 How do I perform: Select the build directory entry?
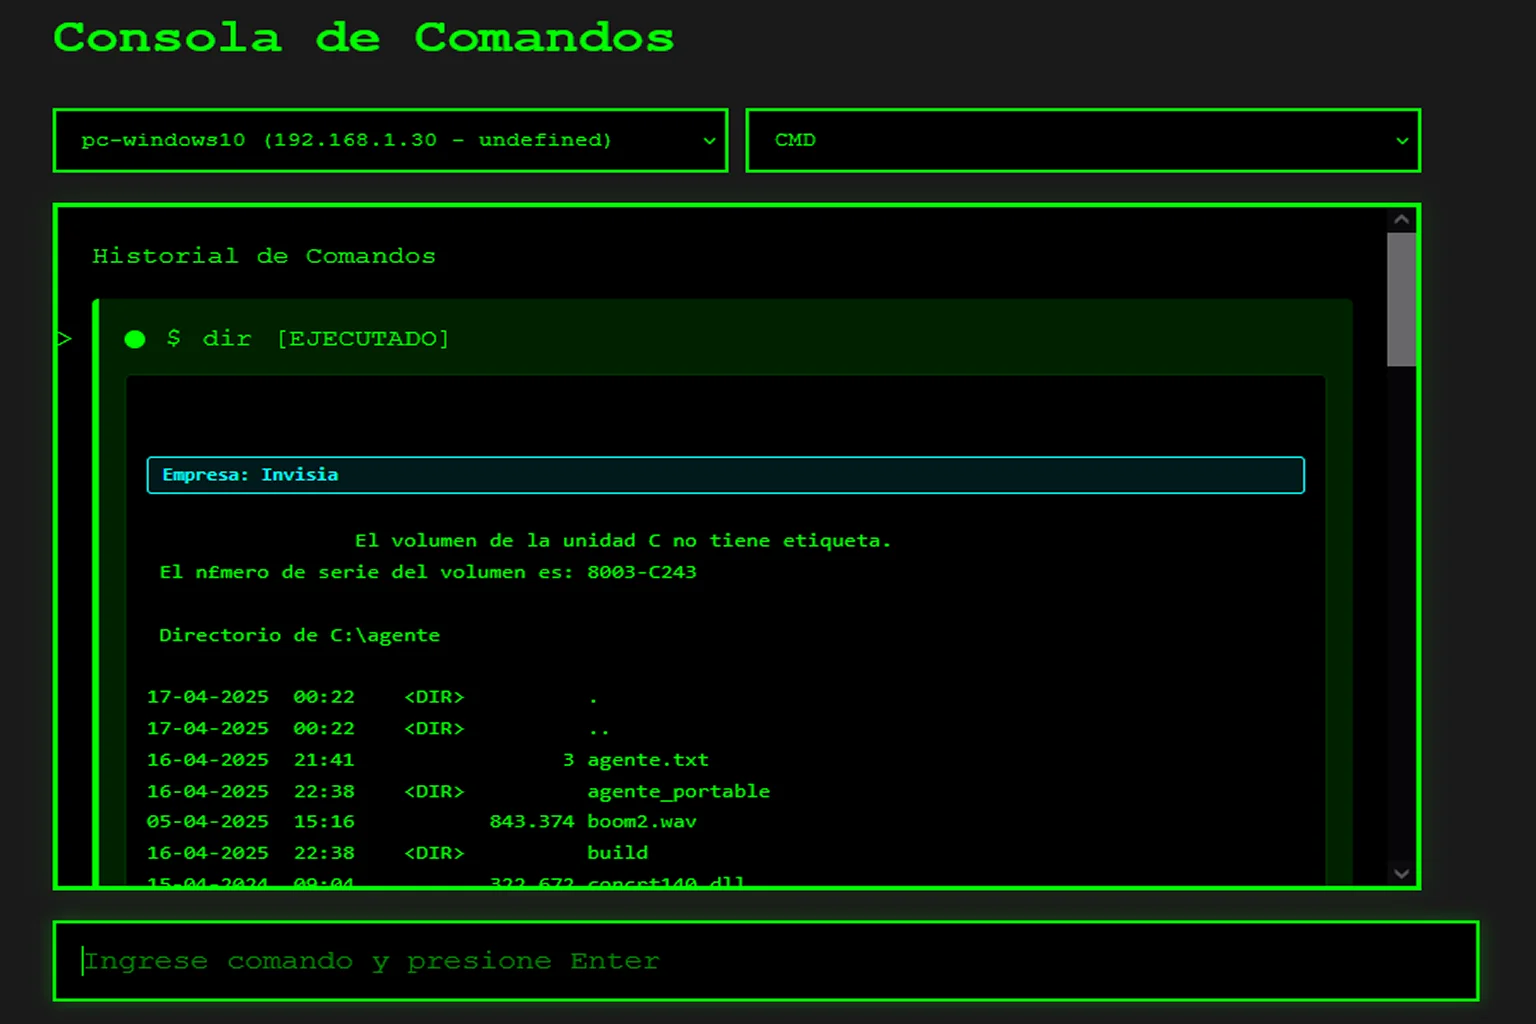[617, 852]
